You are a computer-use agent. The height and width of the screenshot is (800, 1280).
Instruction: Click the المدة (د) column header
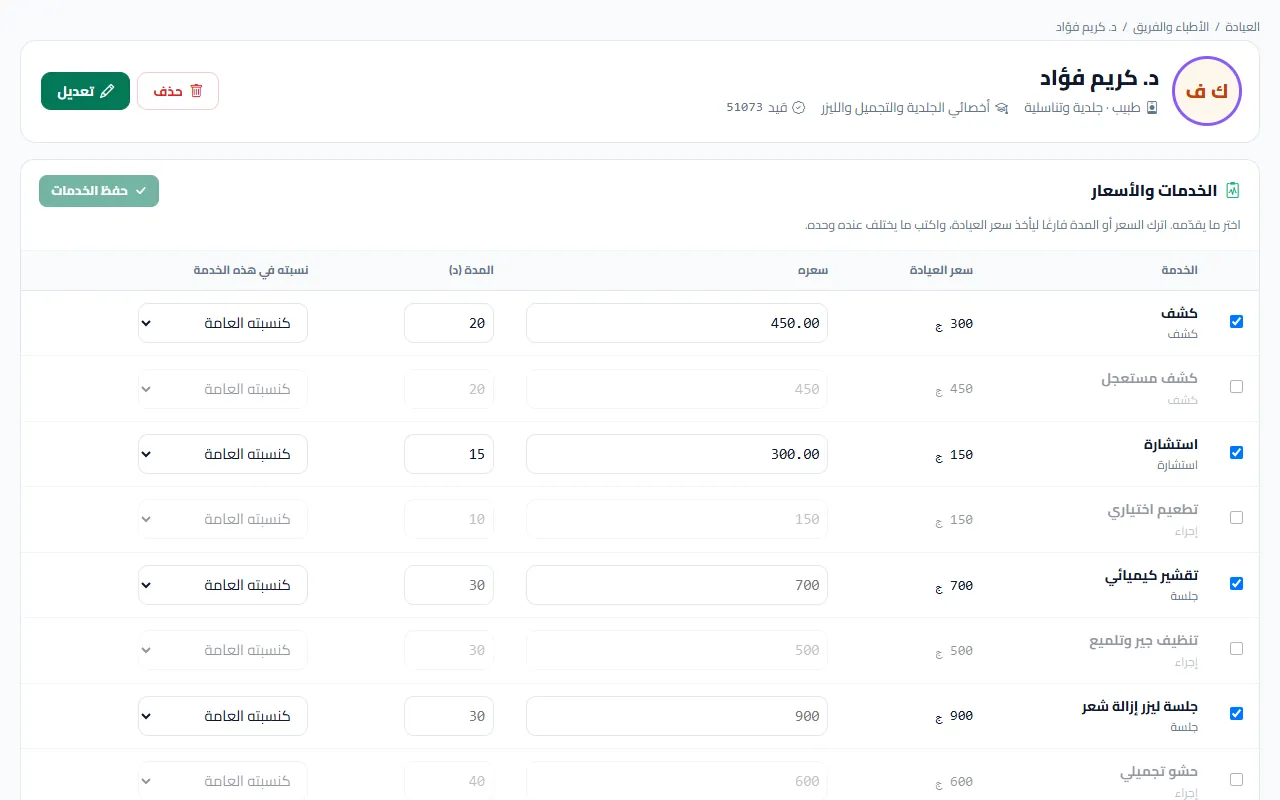[470, 270]
